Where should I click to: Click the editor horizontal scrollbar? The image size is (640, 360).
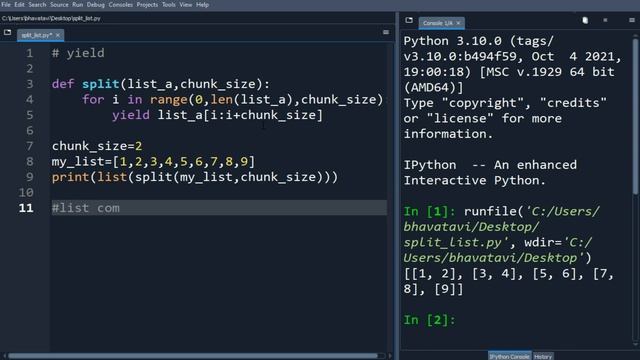point(193,356)
